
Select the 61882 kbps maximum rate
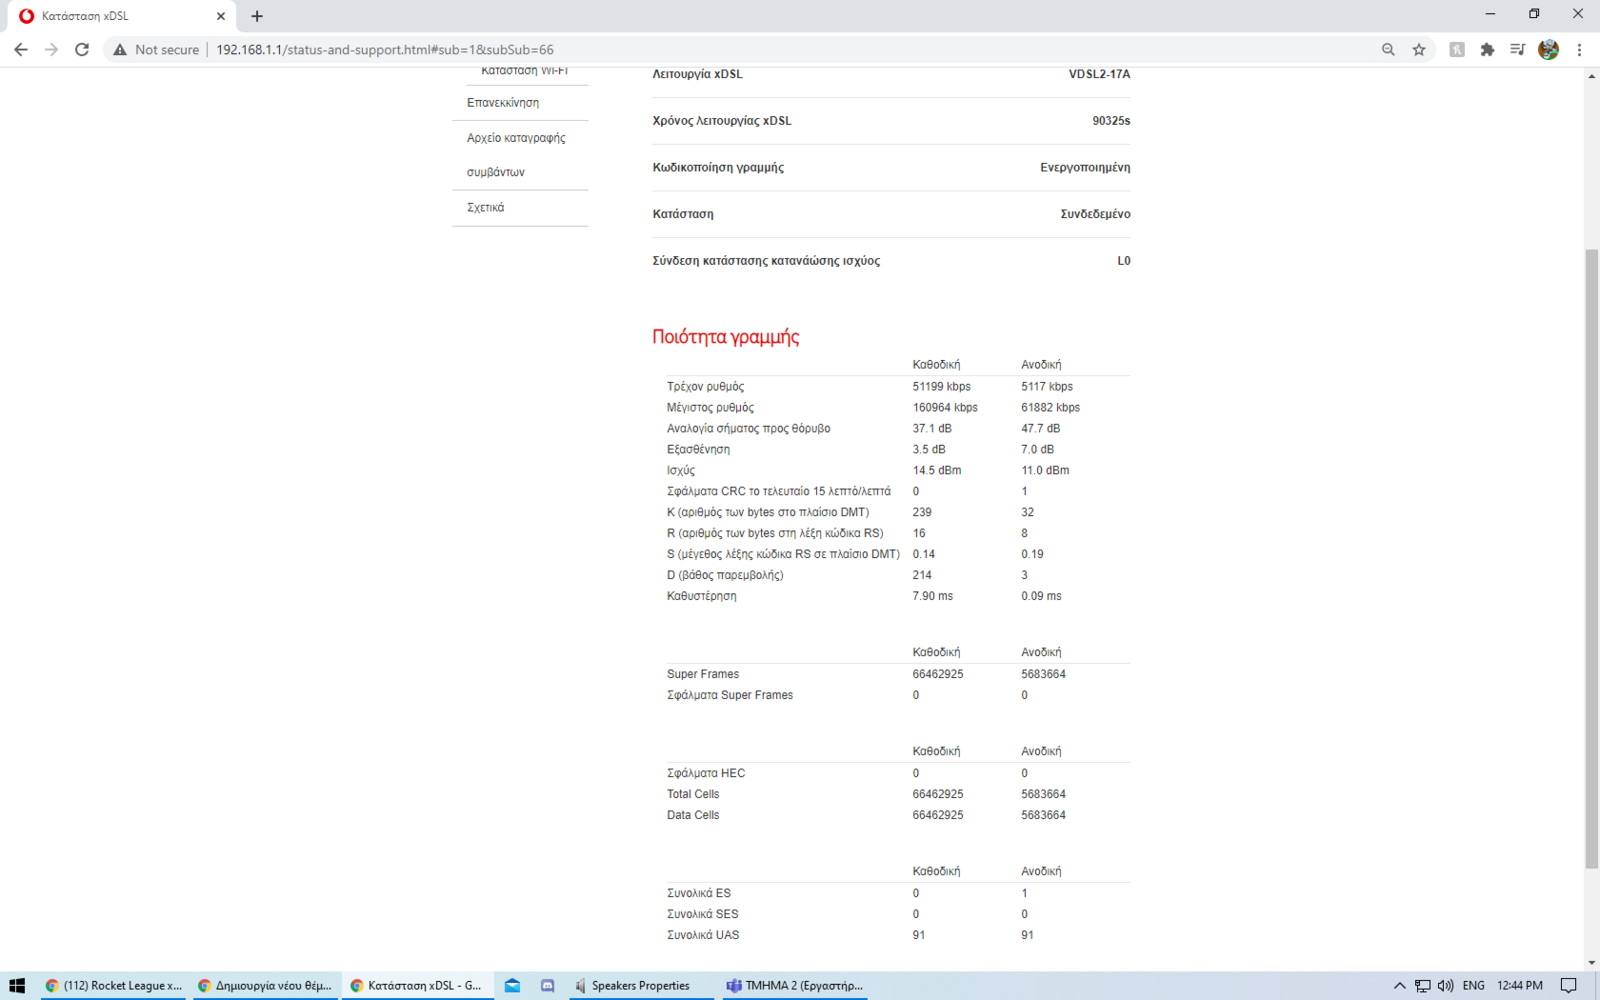[1050, 408]
